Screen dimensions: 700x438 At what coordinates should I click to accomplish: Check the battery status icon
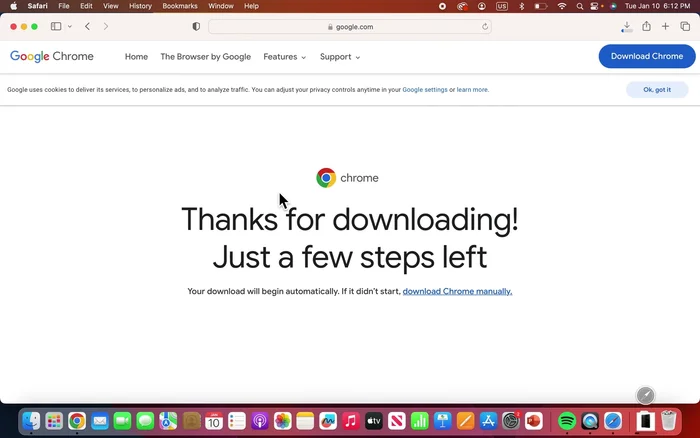[x=541, y=6]
